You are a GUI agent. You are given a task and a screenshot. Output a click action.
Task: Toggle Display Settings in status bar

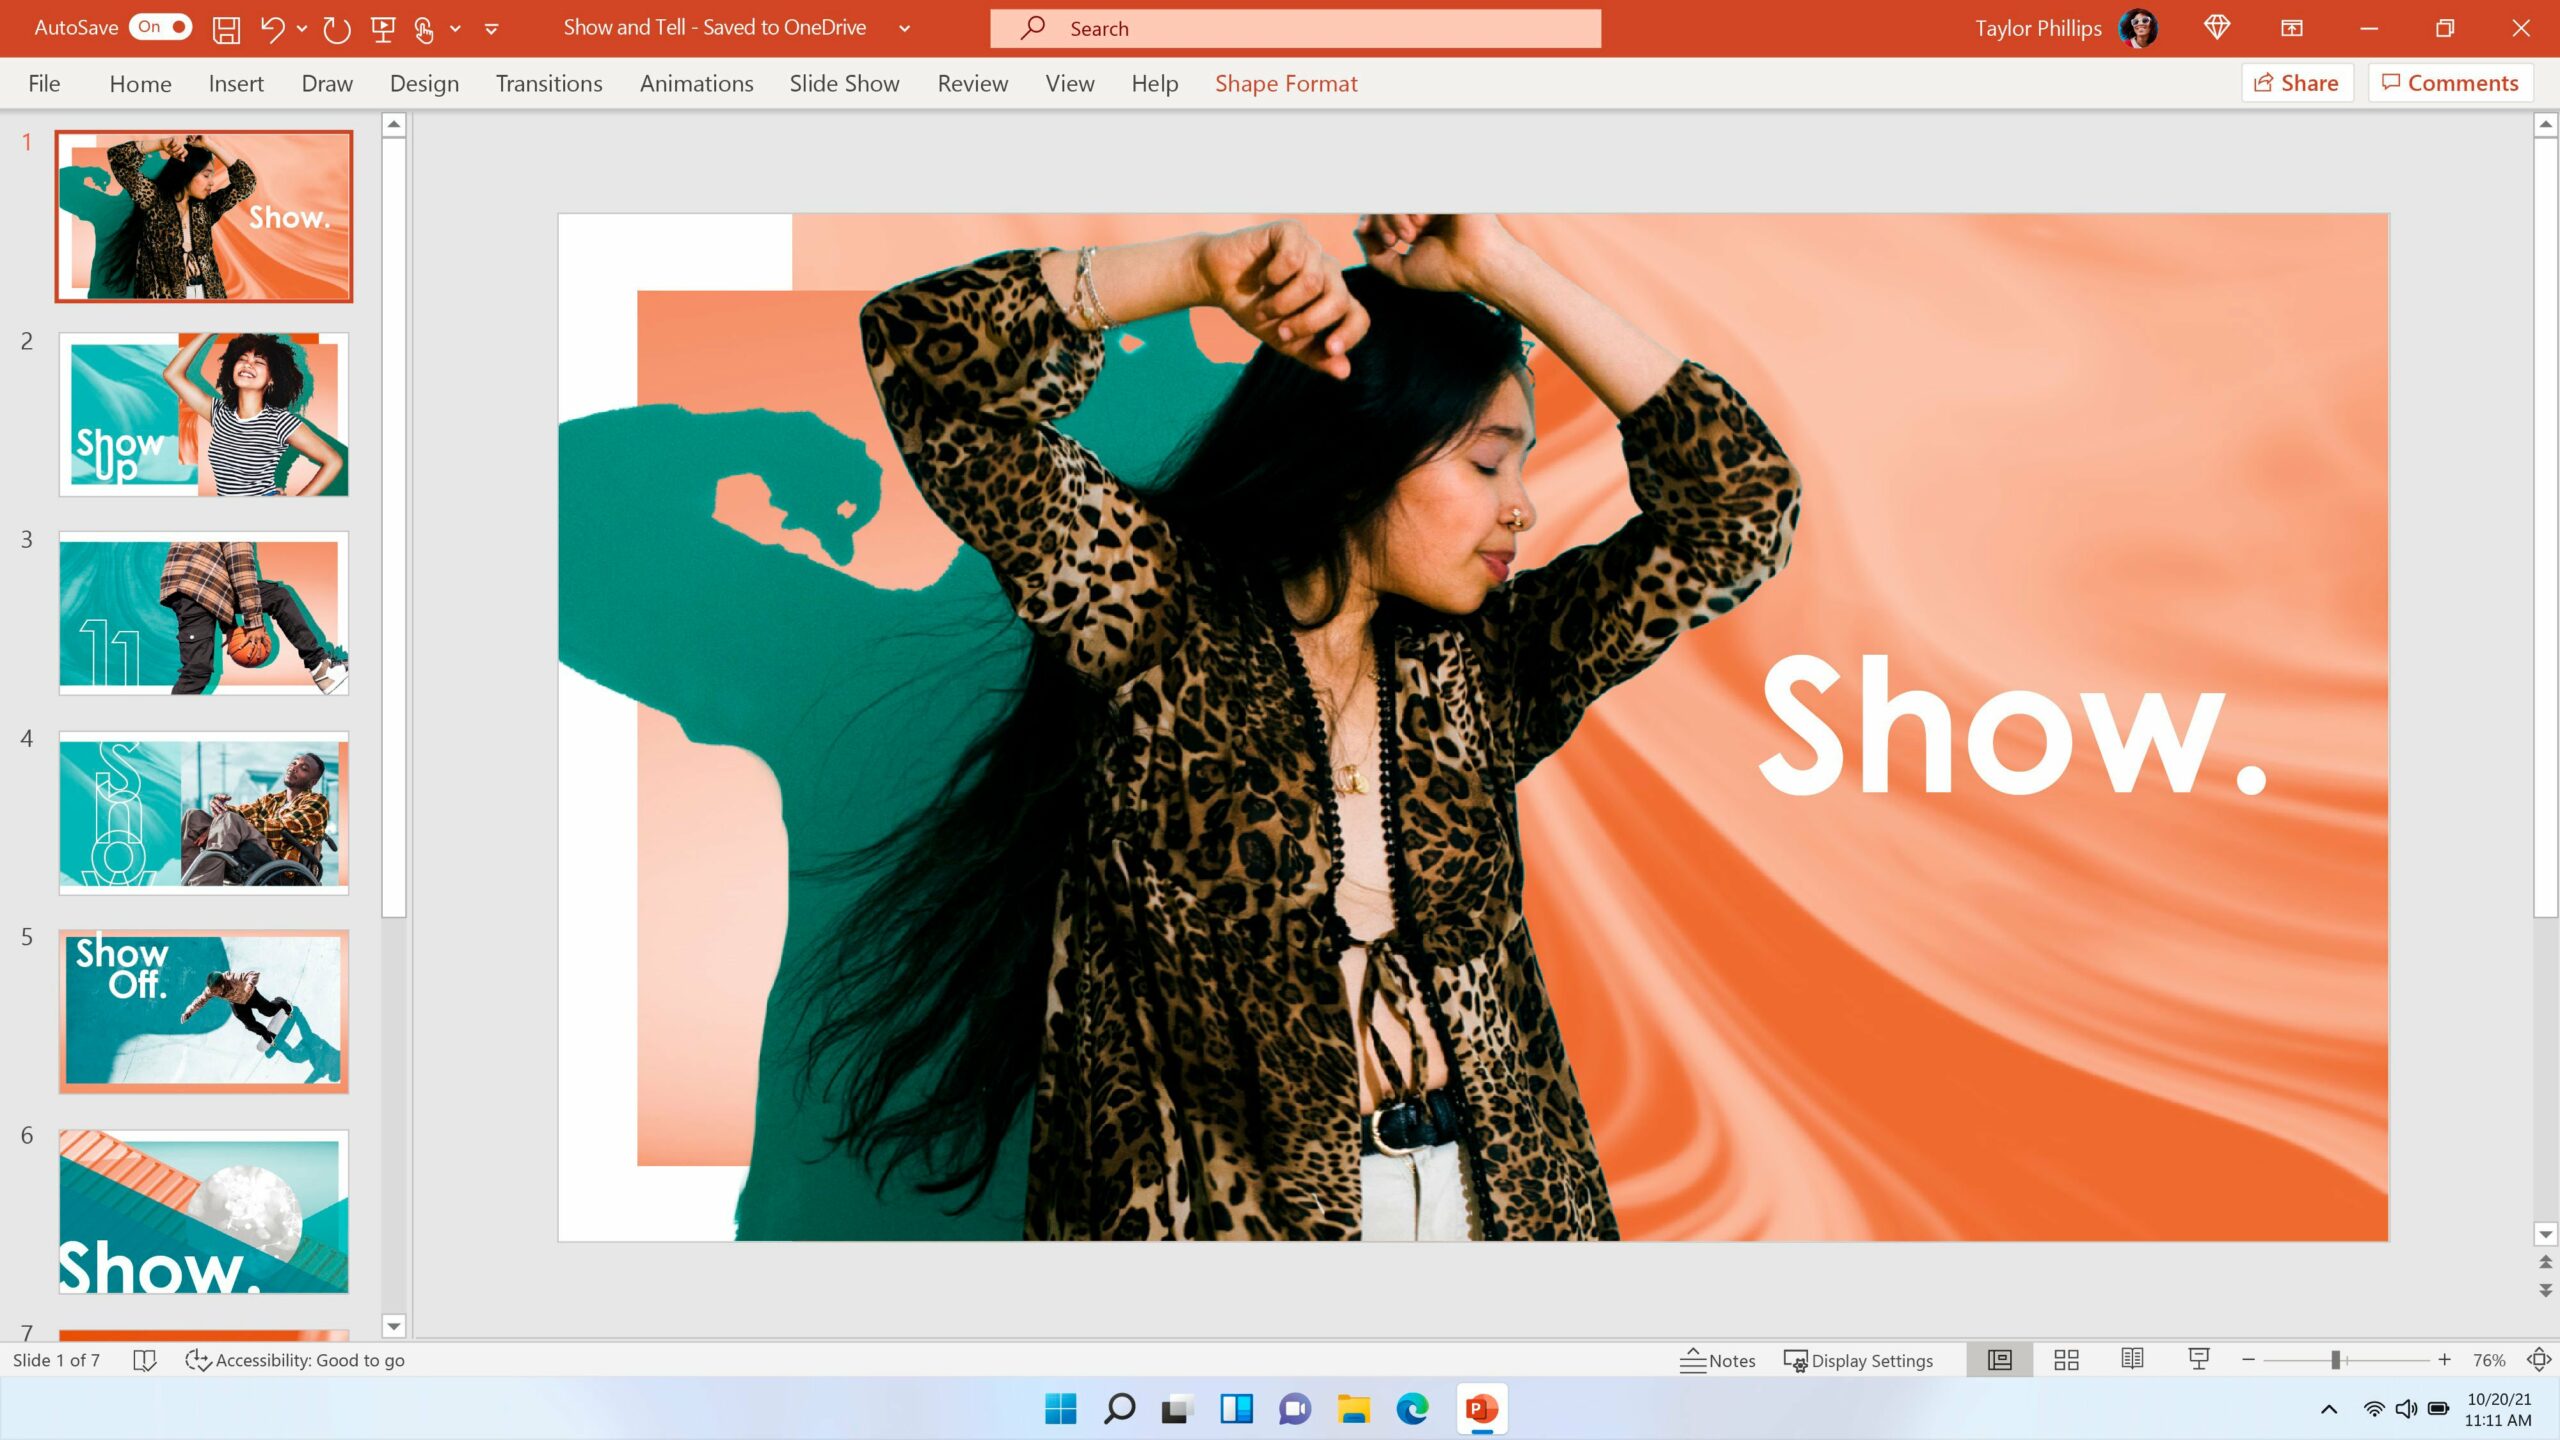1858,1359
